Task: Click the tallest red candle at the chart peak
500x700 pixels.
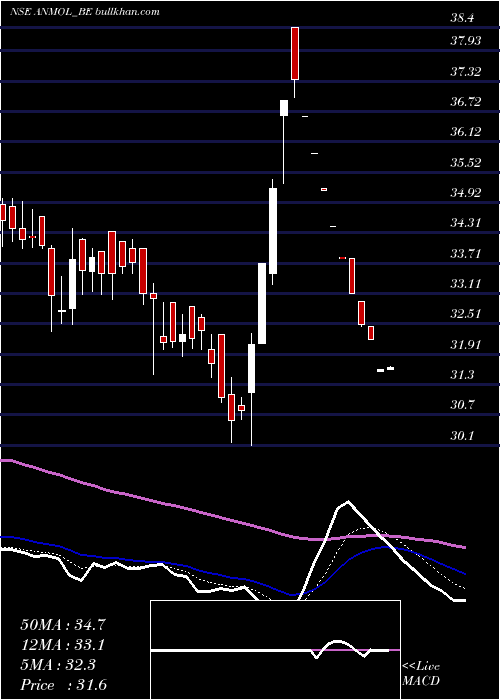Action: pyautogui.click(x=295, y=54)
